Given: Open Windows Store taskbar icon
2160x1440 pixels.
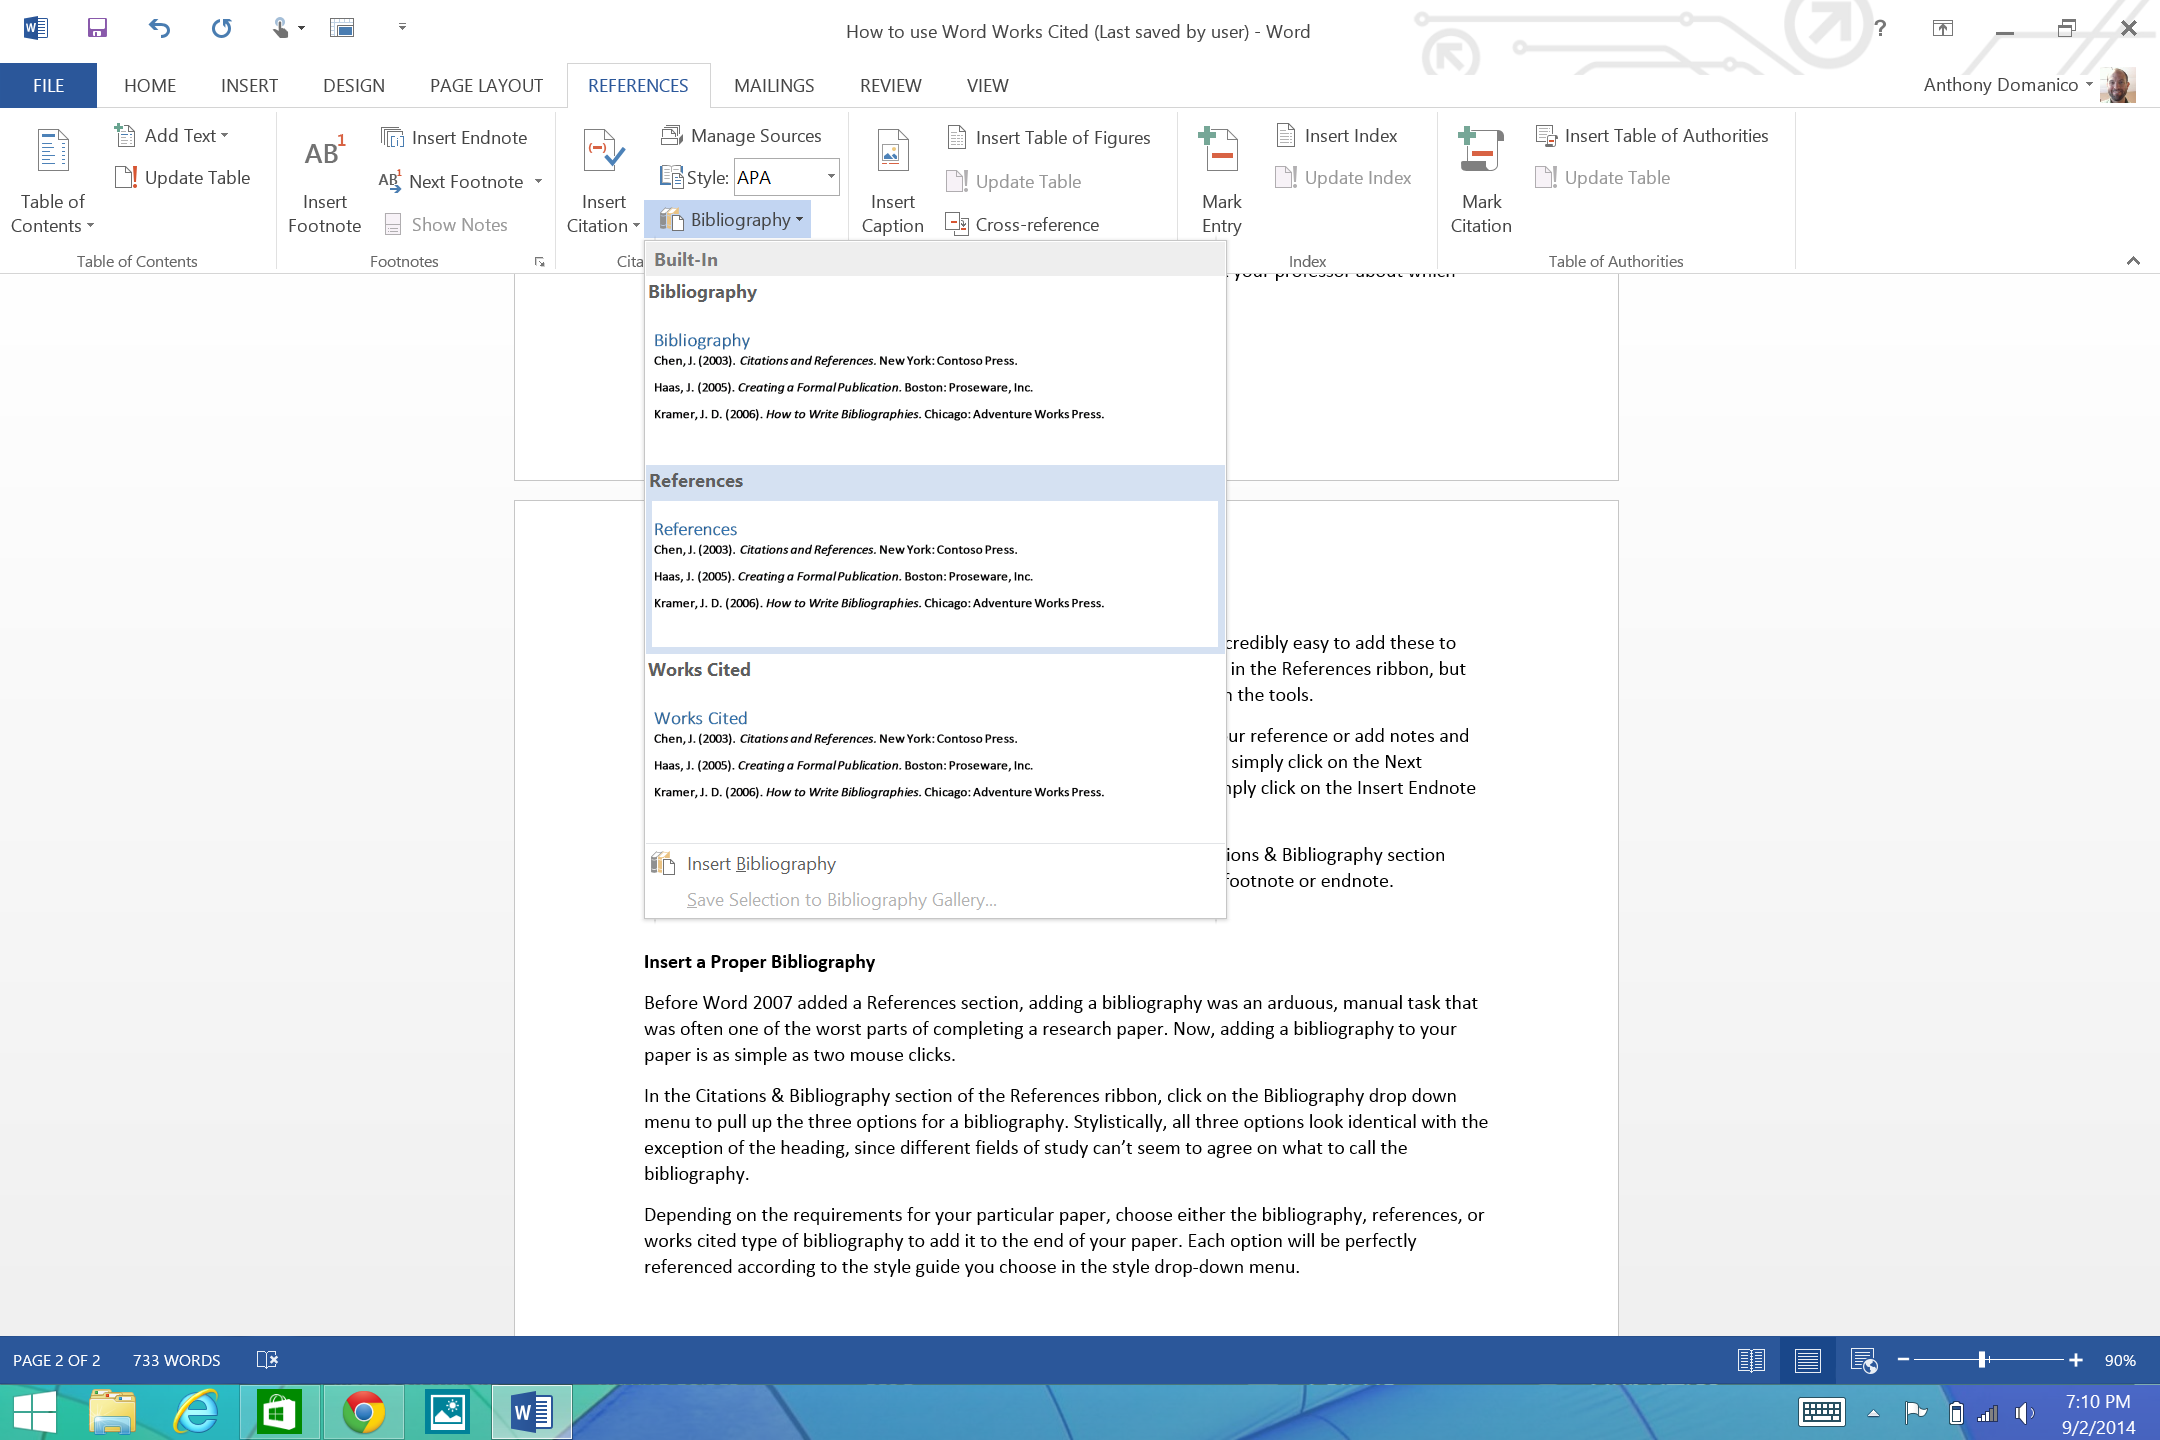Looking at the screenshot, I should (279, 1413).
